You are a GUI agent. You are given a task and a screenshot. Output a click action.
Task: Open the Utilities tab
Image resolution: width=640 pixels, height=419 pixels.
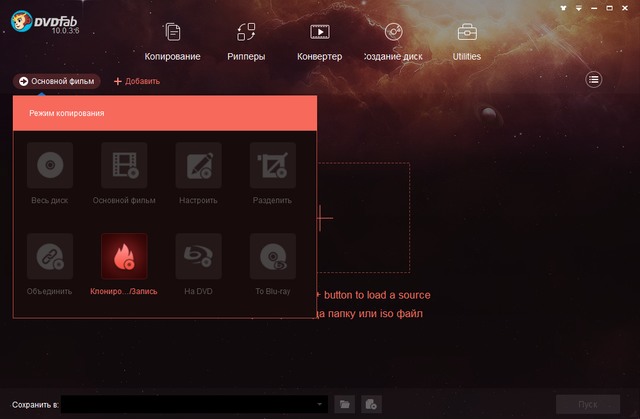click(467, 41)
